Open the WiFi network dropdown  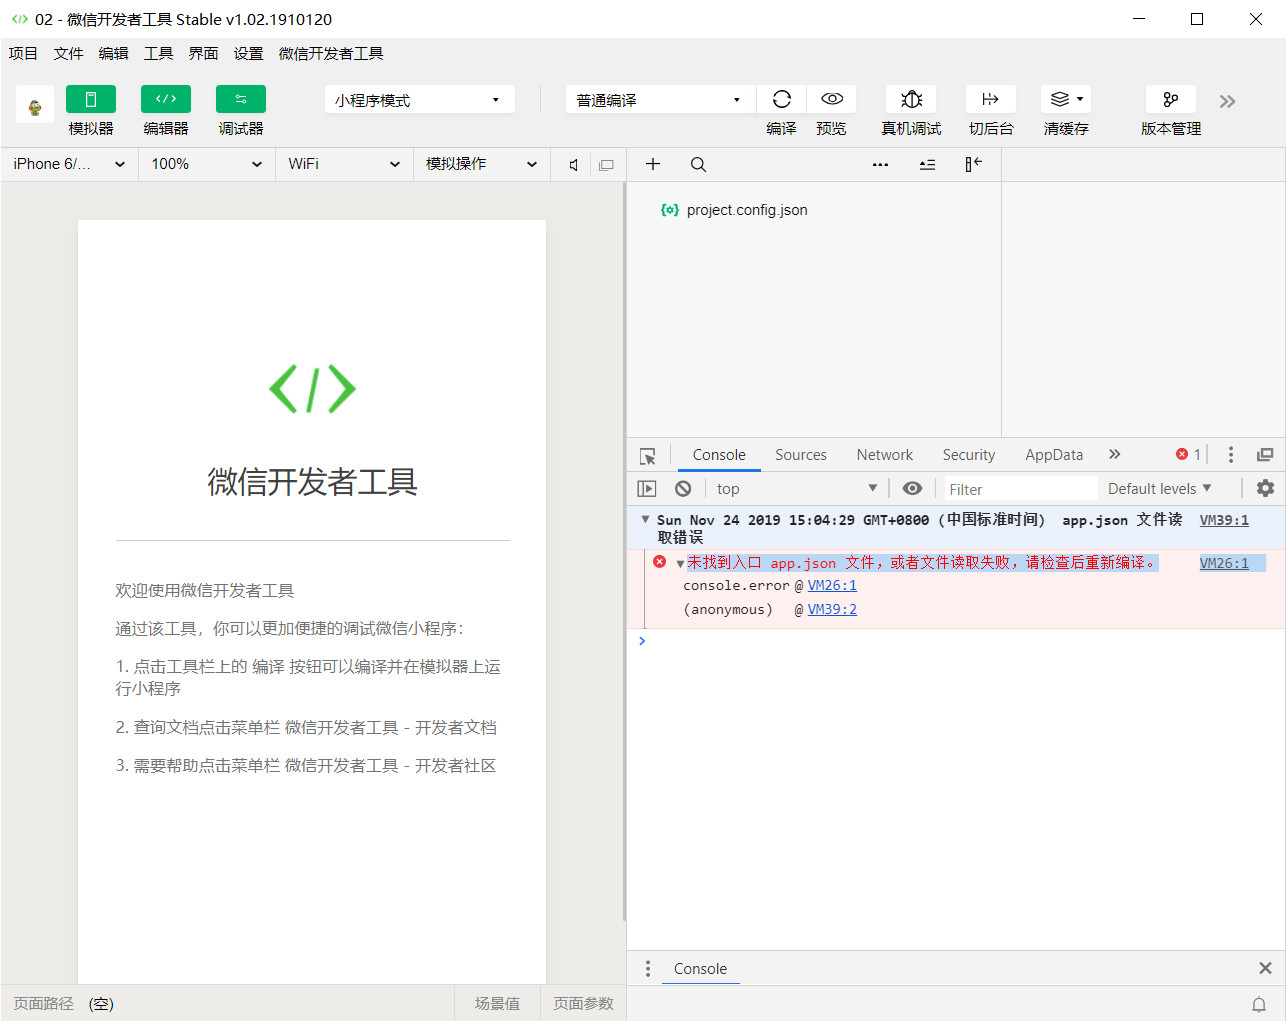[x=344, y=164]
